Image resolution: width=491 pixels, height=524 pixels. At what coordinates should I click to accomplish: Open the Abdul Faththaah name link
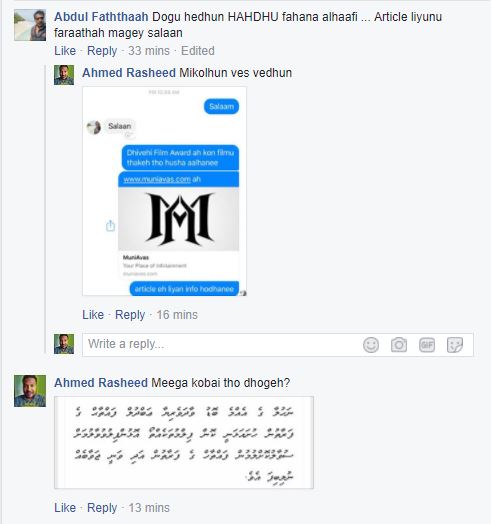pyautogui.click(x=101, y=17)
